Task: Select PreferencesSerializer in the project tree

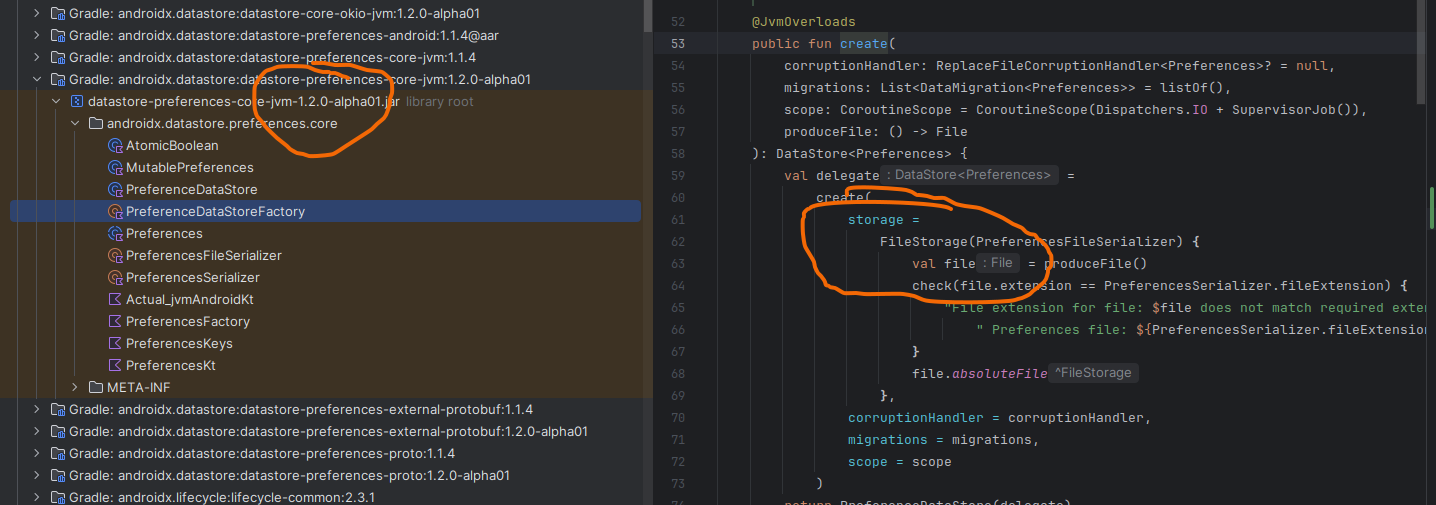Action: pyautogui.click(x=192, y=278)
